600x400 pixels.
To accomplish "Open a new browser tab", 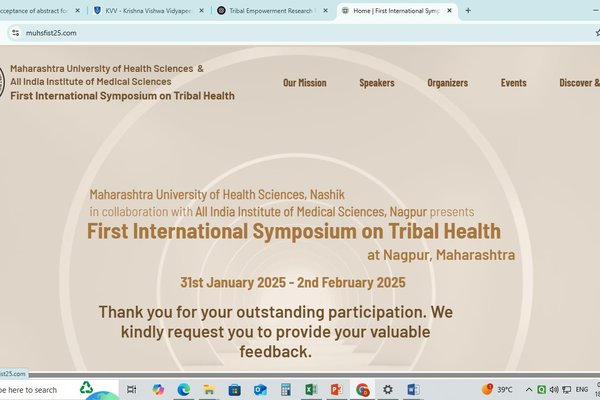I will 468,10.
